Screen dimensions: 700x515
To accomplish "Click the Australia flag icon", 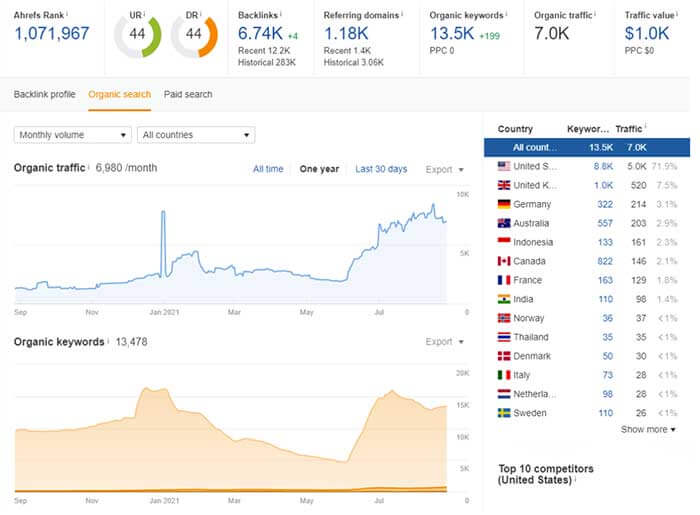I will [x=504, y=223].
